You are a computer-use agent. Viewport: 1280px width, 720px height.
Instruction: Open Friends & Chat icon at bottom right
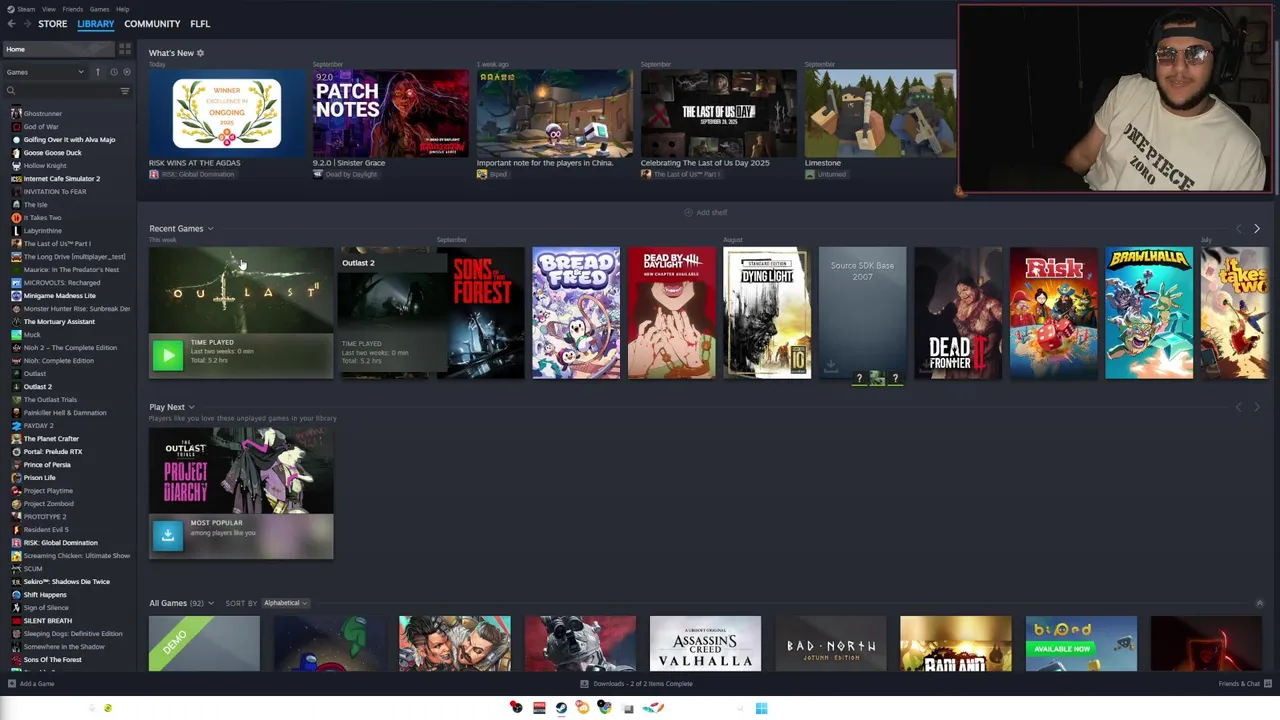click(1267, 684)
